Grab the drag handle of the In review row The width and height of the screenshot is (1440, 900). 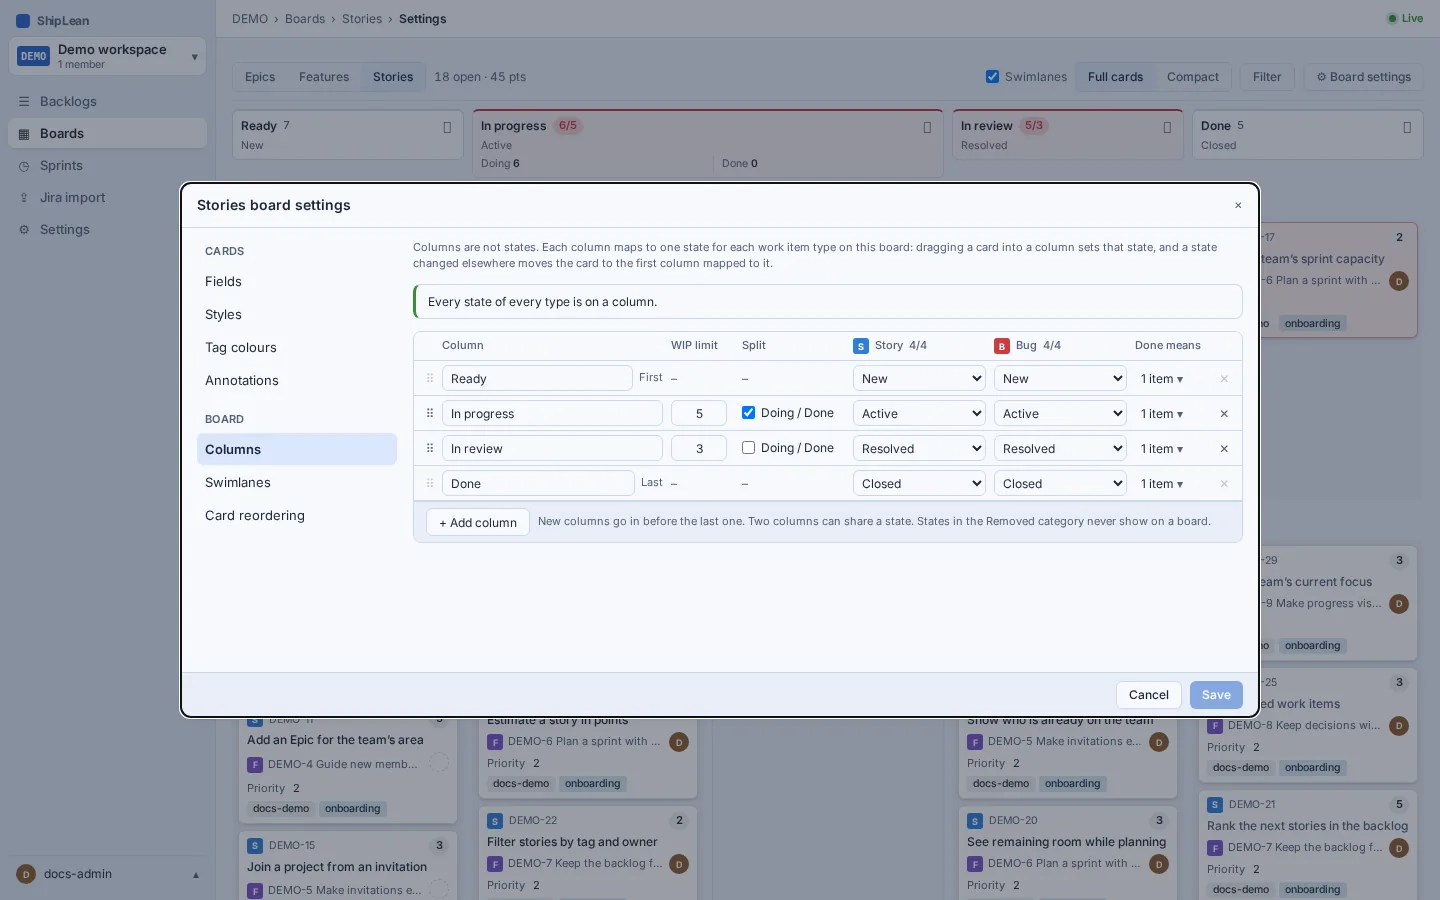tap(430, 449)
